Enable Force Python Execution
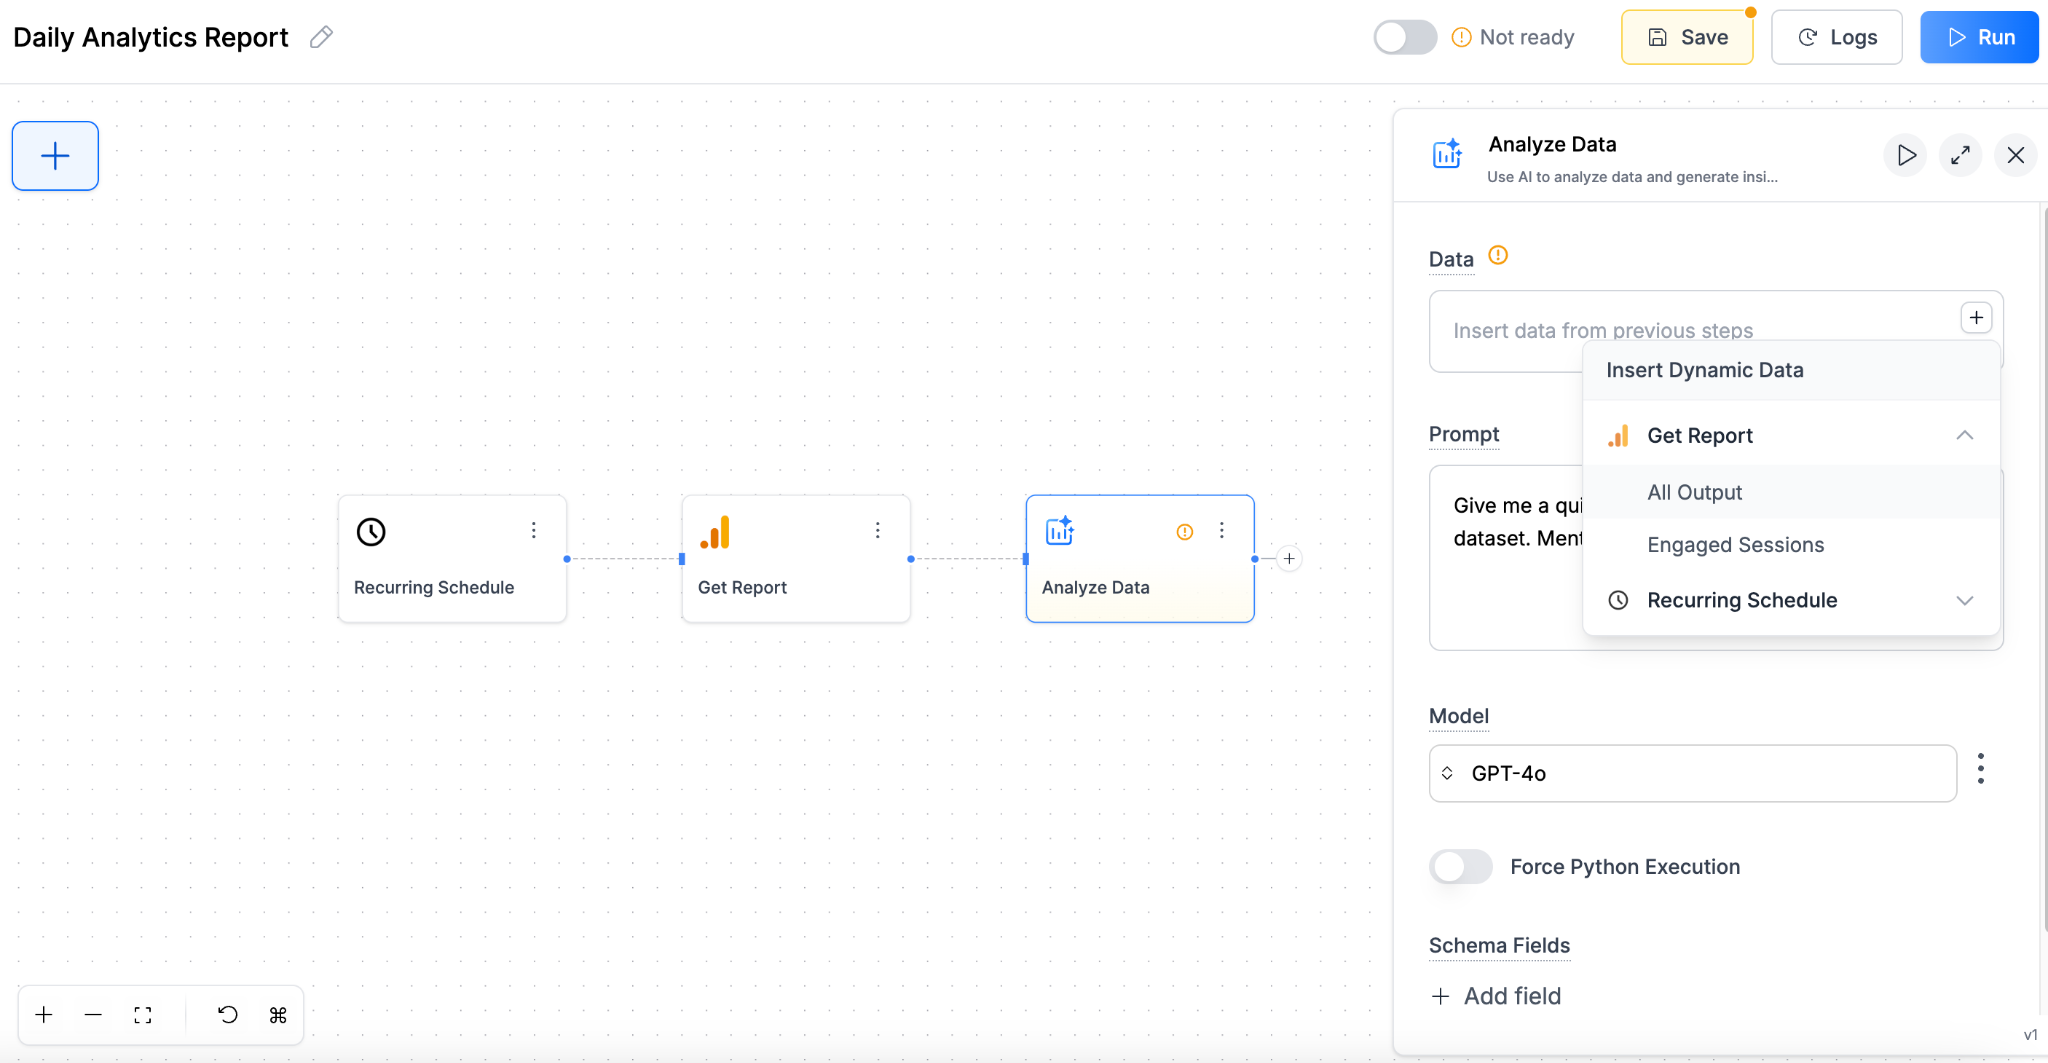 tap(1460, 866)
